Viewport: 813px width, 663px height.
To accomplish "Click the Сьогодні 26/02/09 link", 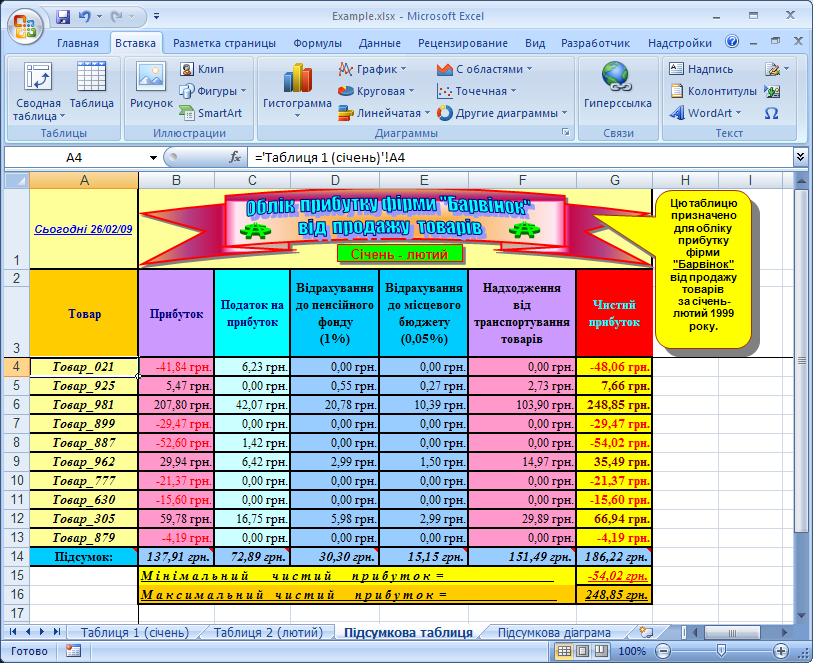I will tap(83, 229).
